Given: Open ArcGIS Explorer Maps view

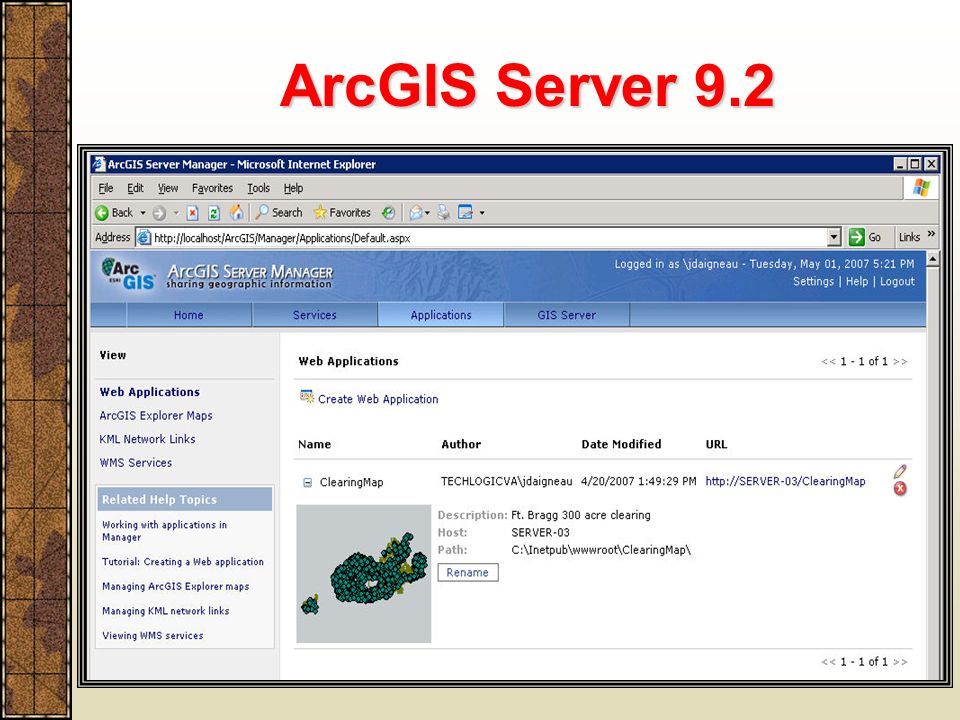Looking at the screenshot, I should click(x=156, y=416).
